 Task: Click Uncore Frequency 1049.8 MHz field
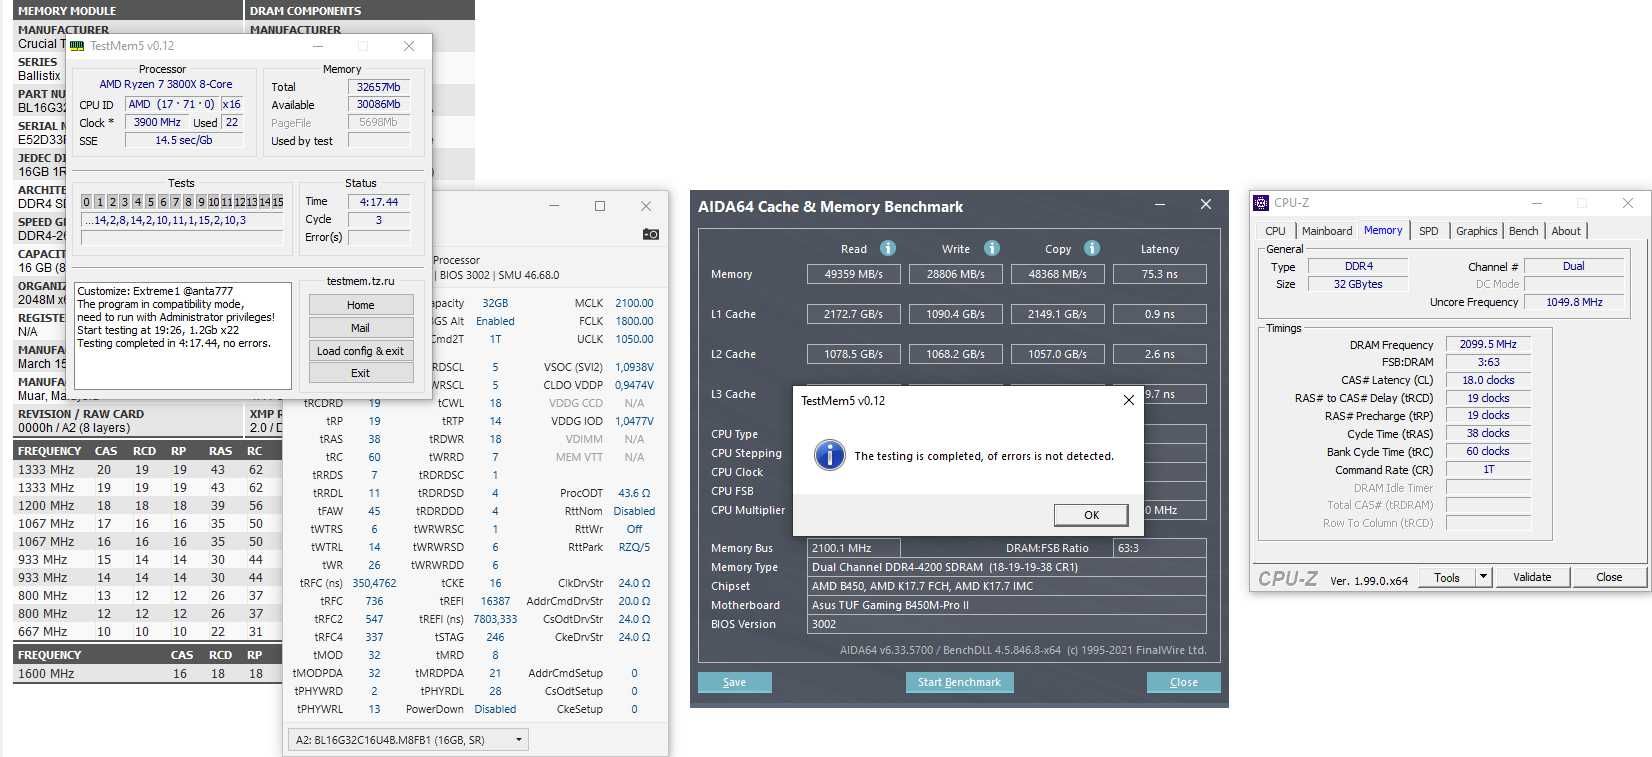1574,302
